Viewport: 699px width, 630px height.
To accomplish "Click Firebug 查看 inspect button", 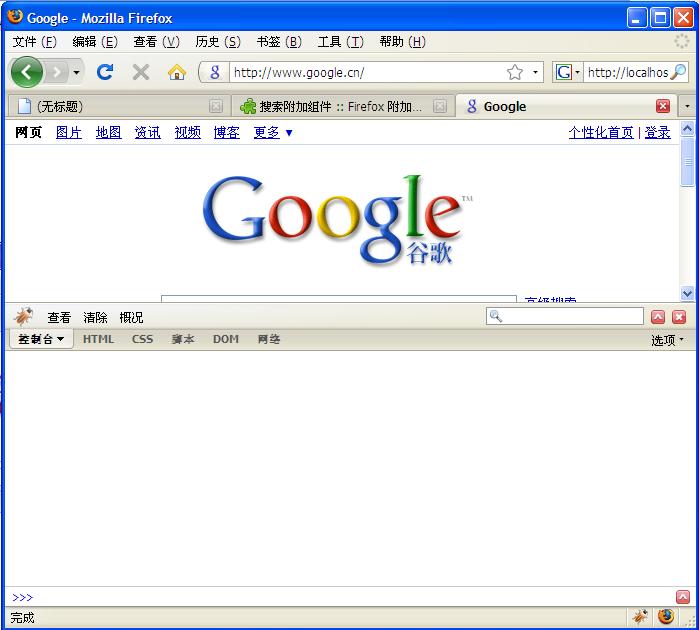I will (x=59, y=317).
